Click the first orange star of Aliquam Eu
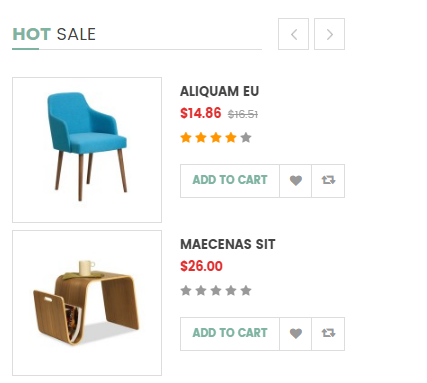Screen dimensions: 427x383 [x=186, y=137]
